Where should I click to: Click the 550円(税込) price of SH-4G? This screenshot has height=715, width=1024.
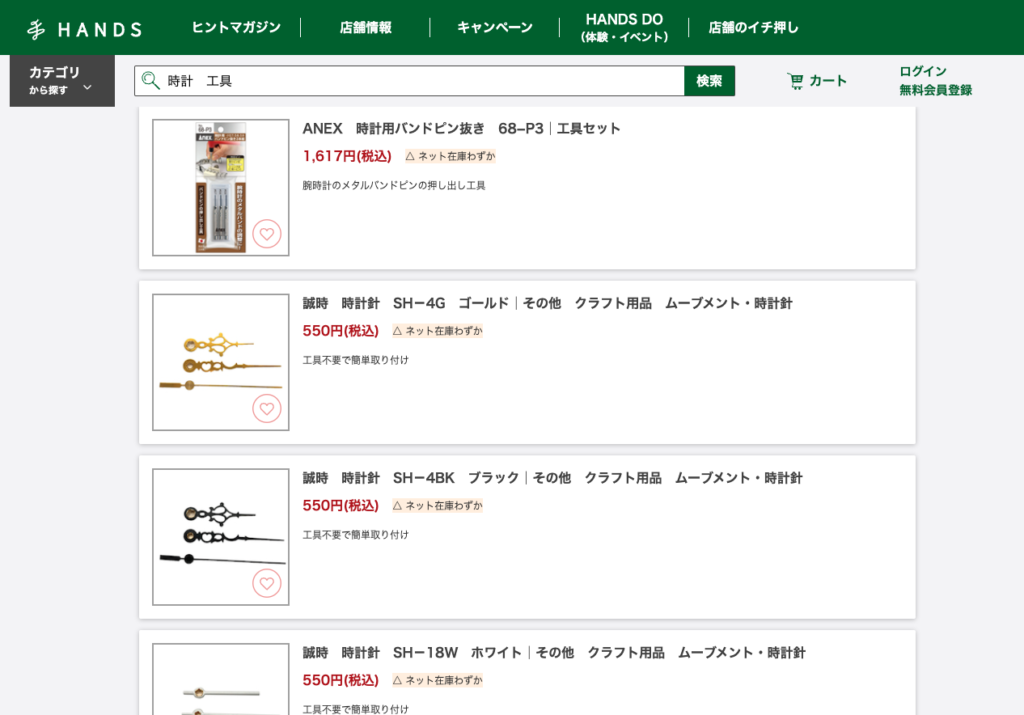click(x=340, y=331)
